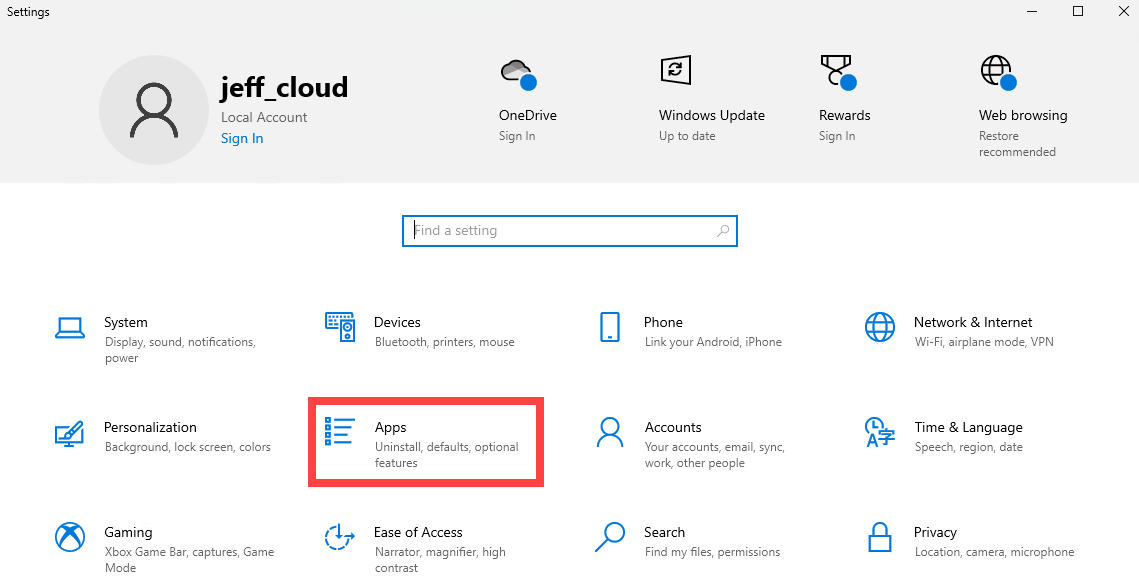Sign in to your local account
Viewport: 1139px width, 583px height.
241,137
